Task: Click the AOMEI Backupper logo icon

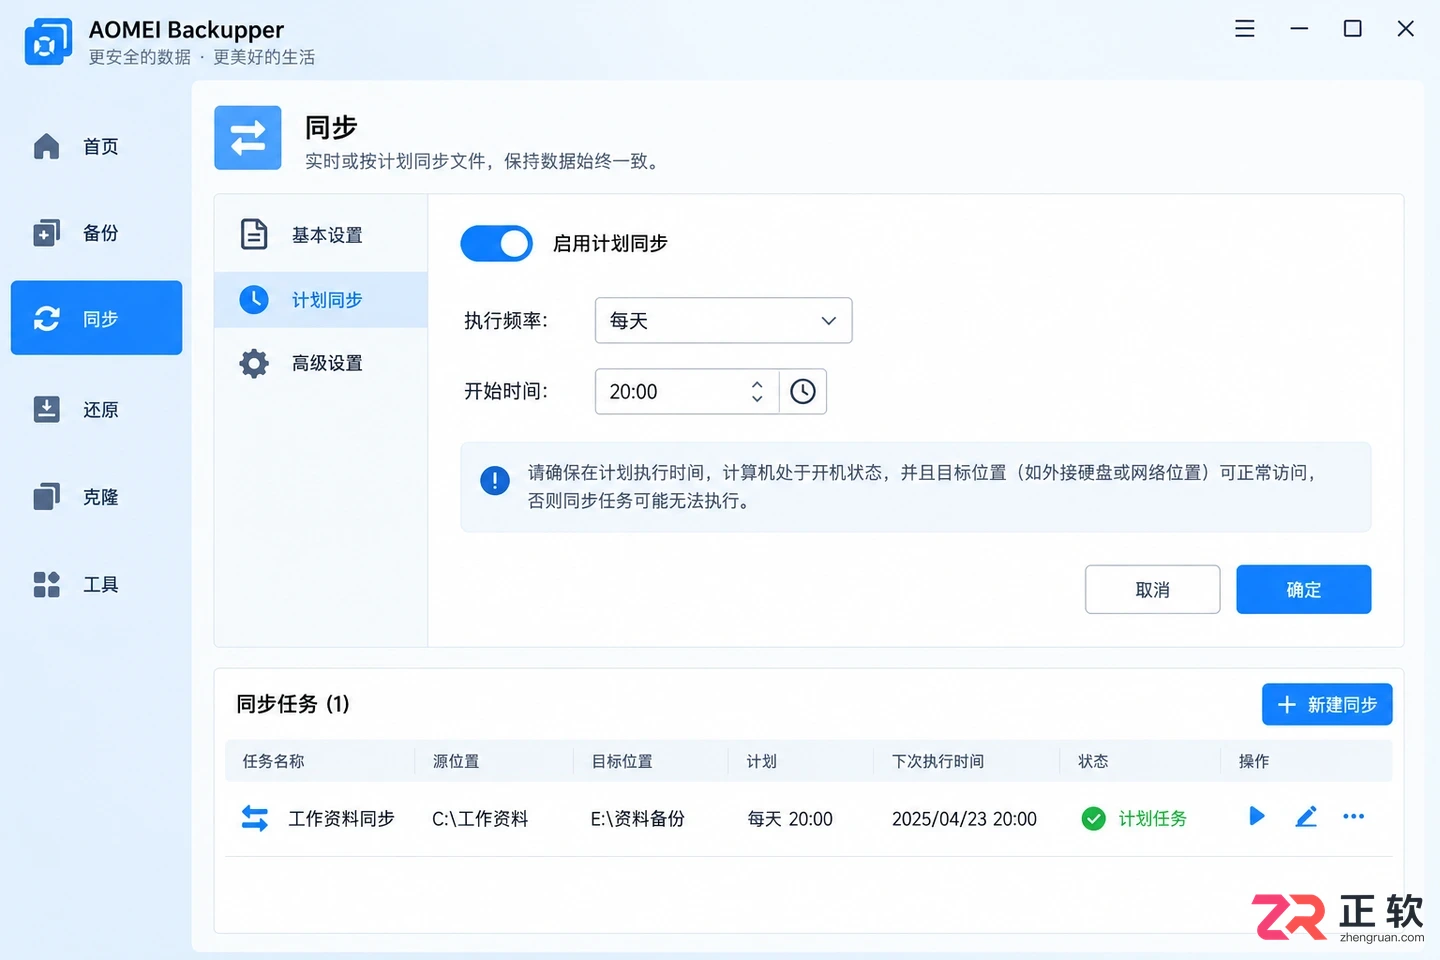Action: (x=48, y=41)
